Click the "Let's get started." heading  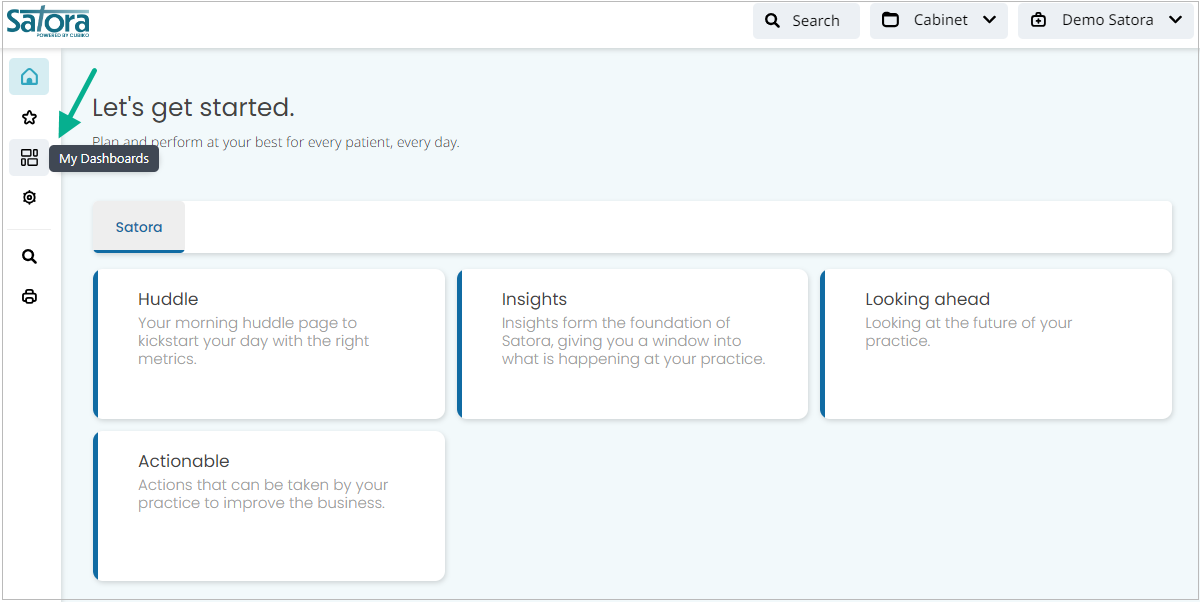tap(193, 107)
